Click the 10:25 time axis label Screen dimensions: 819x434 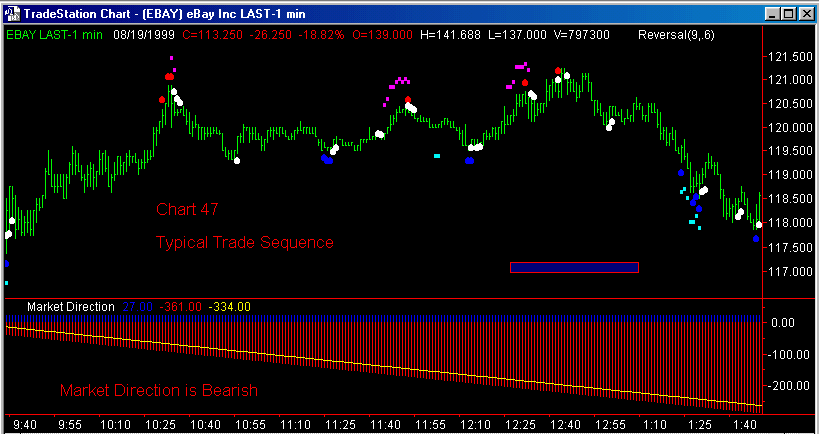pos(158,425)
